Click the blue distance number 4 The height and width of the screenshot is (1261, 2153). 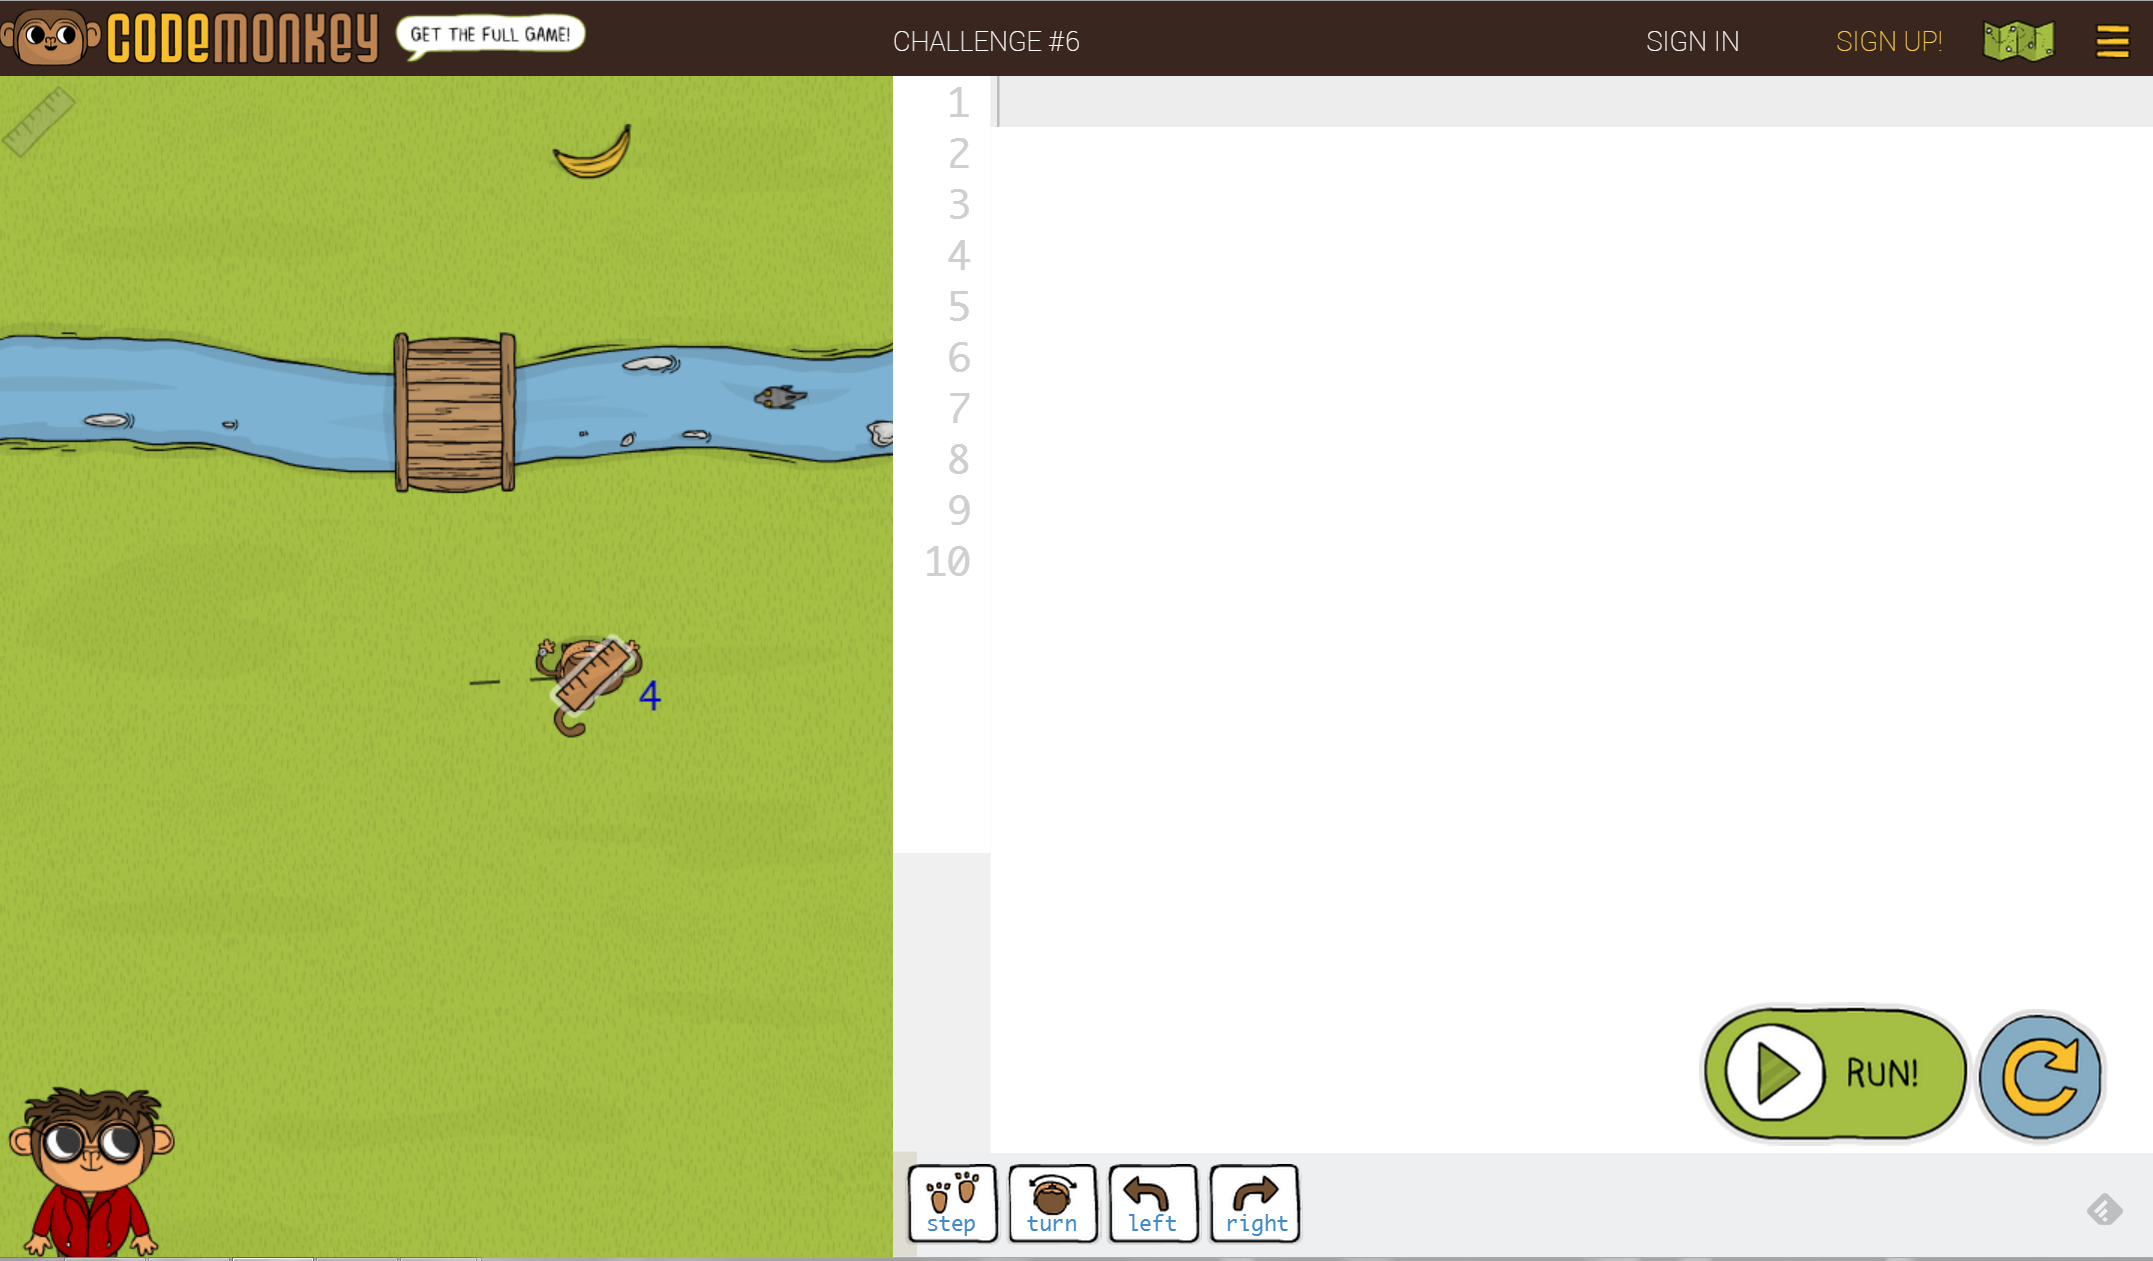[650, 695]
